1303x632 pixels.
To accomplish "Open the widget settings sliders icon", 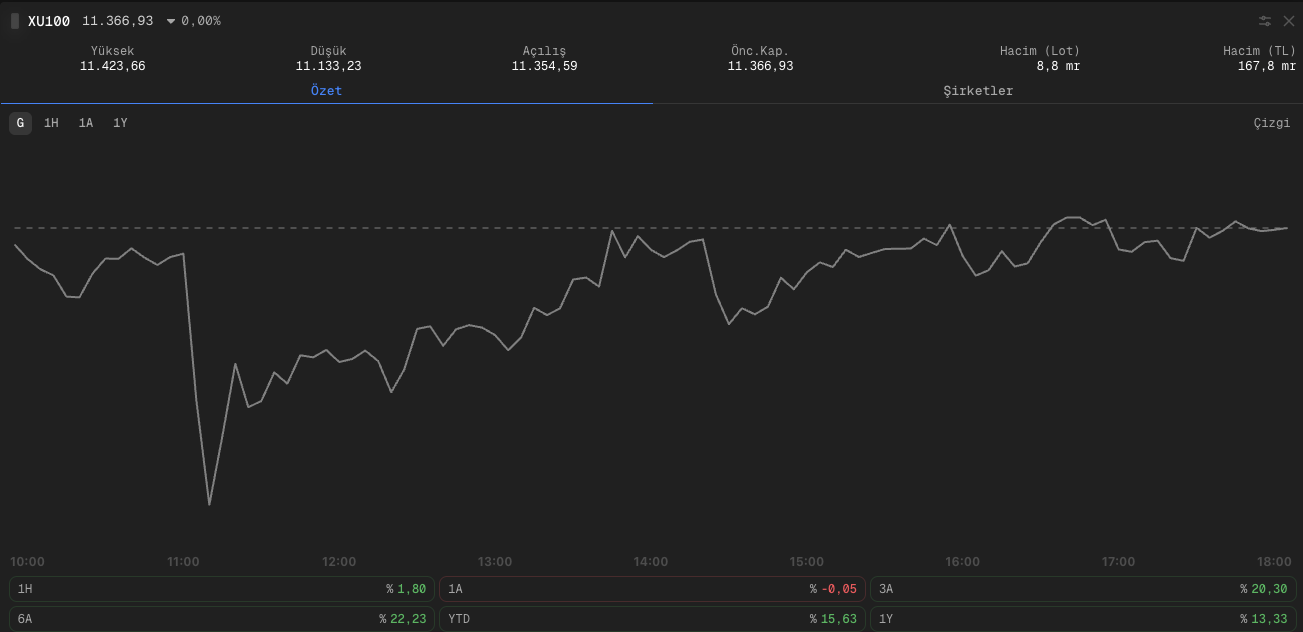I will point(1265,21).
